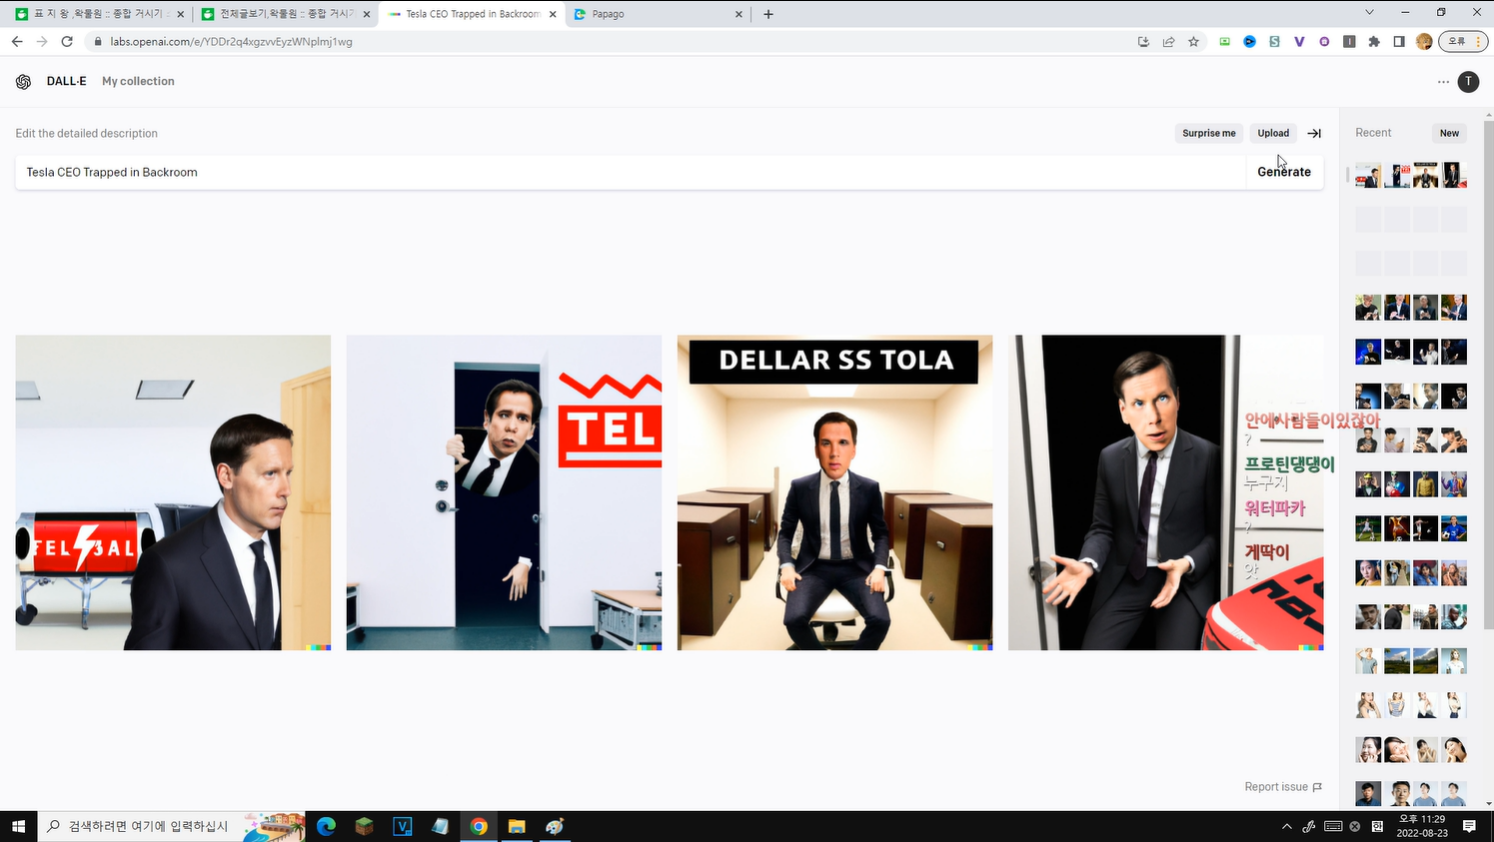The width and height of the screenshot is (1494, 842).
Task: Switch to the 전체글보기 왁물원 tab
Action: pyautogui.click(x=284, y=14)
